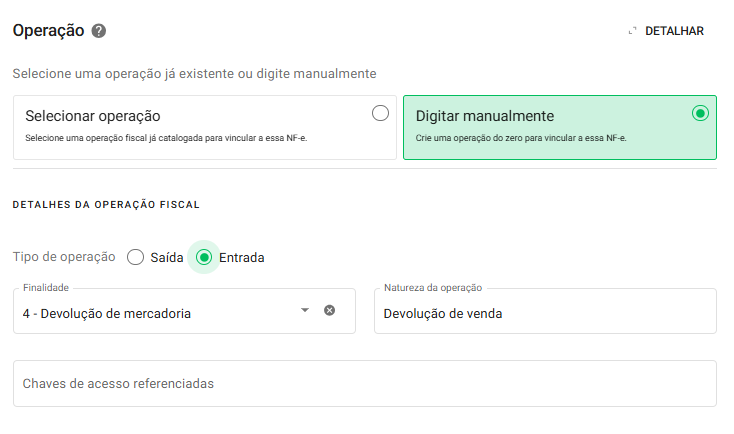Click the 'Digitar manualmente' card title
Image resolution: width=734 pixels, height=434 pixels.
[x=484, y=116]
